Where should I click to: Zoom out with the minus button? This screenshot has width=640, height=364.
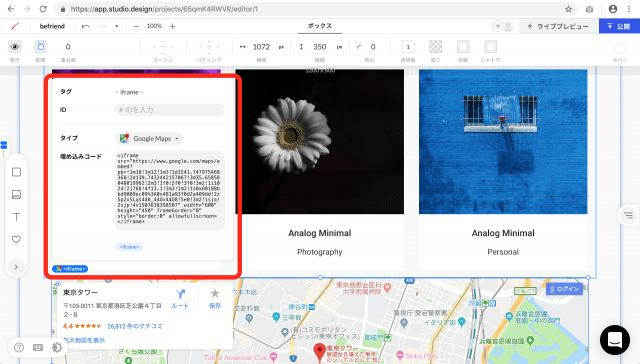[136, 26]
